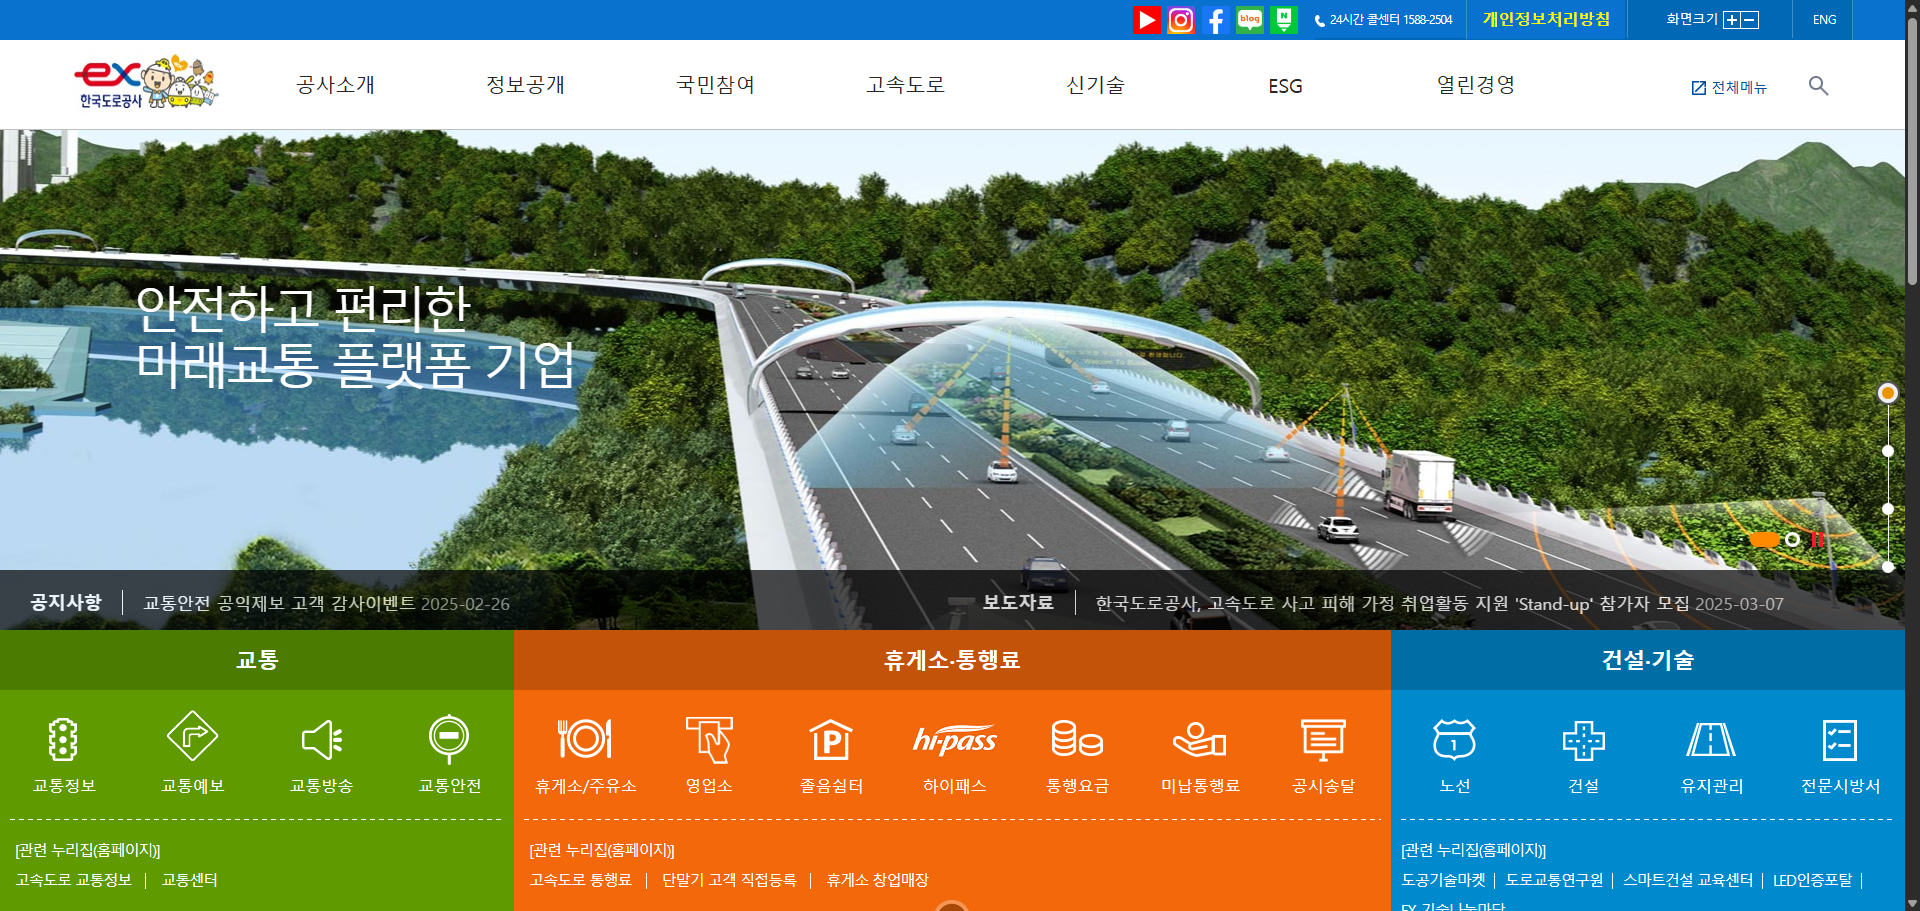The image size is (1920, 911).
Task: Open the site search magnifier icon
Action: click(1818, 86)
